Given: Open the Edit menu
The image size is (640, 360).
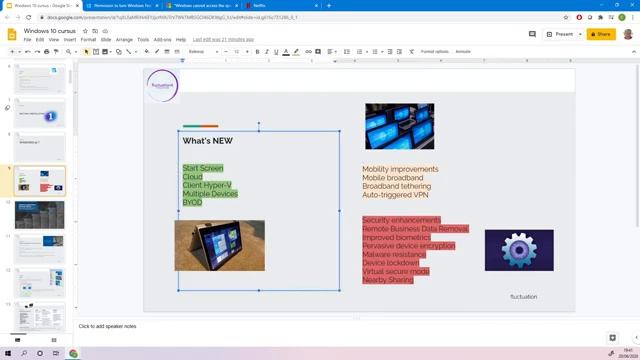Looking at the screenshot, I should point(40,40).
